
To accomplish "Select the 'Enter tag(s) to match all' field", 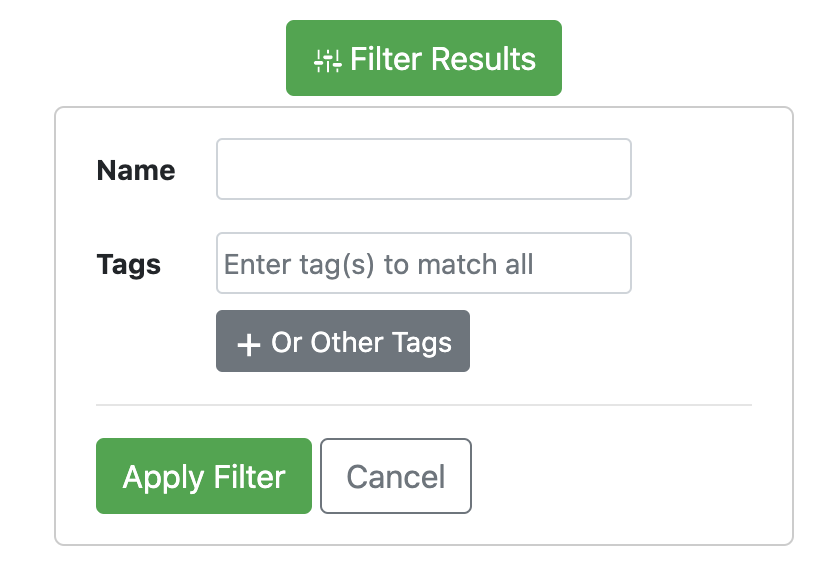I will (424, 263).
